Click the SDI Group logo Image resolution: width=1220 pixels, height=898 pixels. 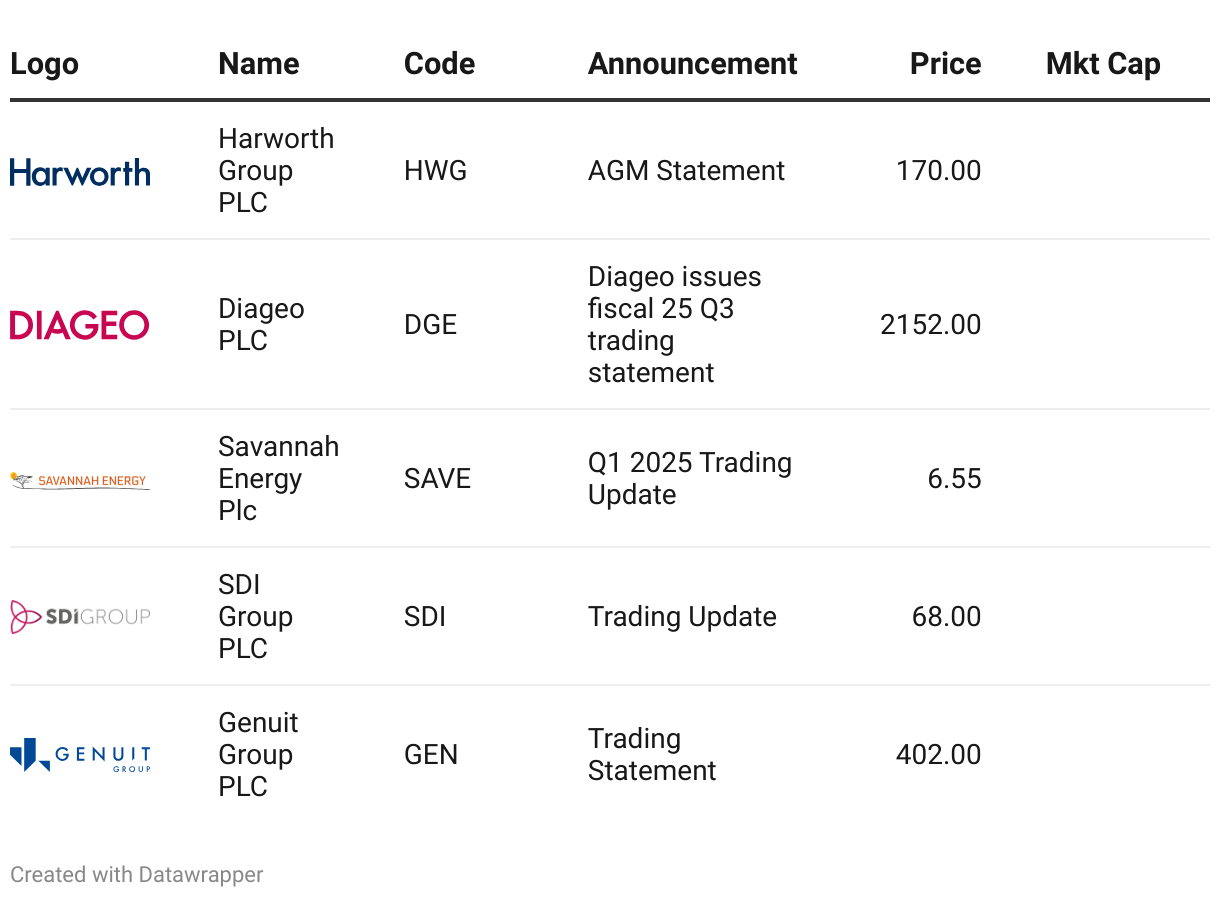tap(80, 617)
